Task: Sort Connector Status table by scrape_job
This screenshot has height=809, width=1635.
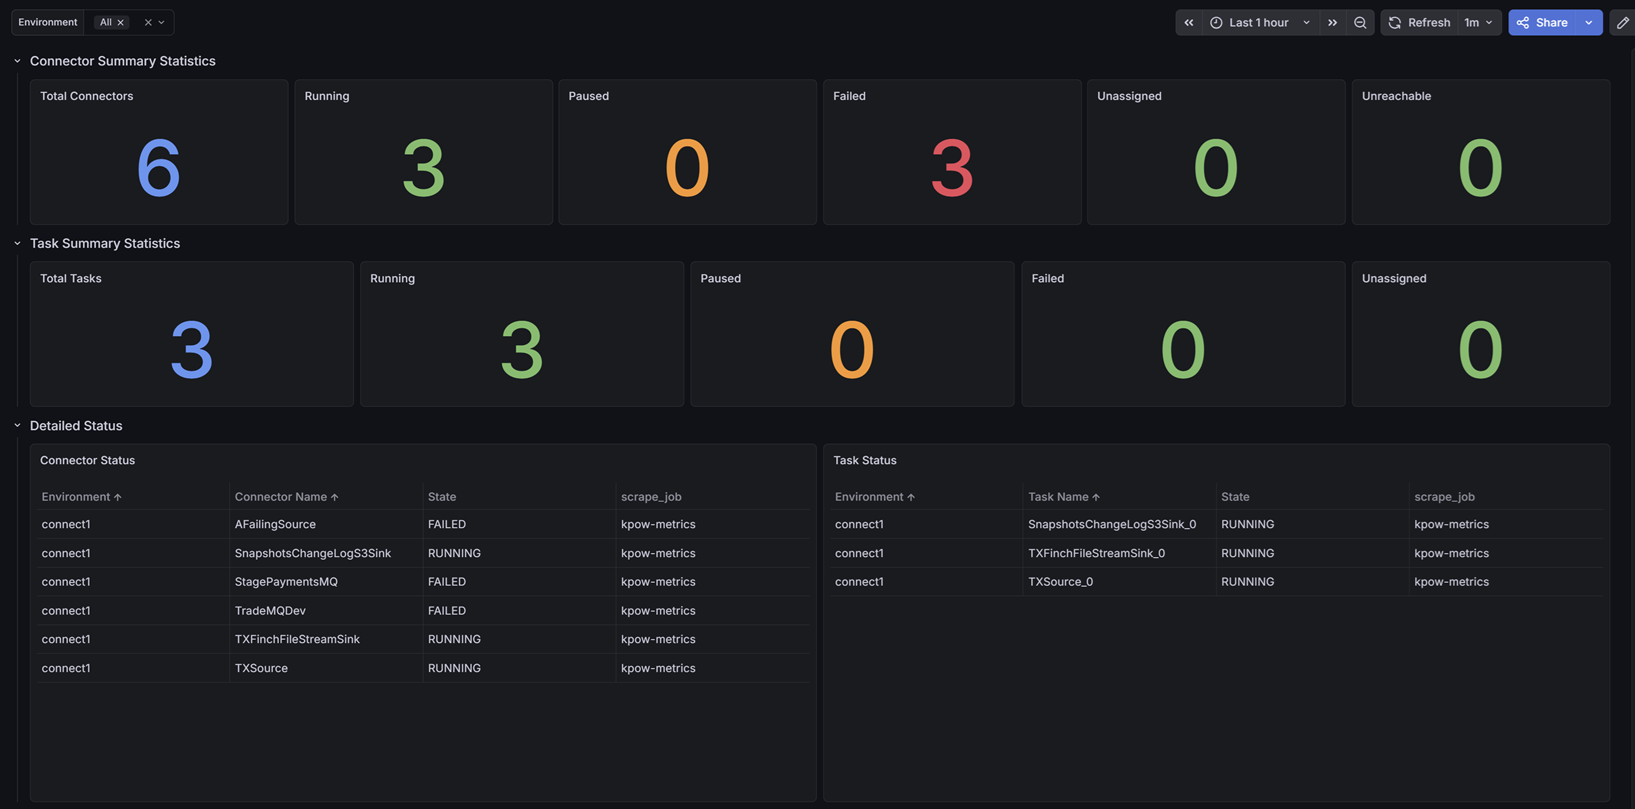Action: [x=651, y=496]
